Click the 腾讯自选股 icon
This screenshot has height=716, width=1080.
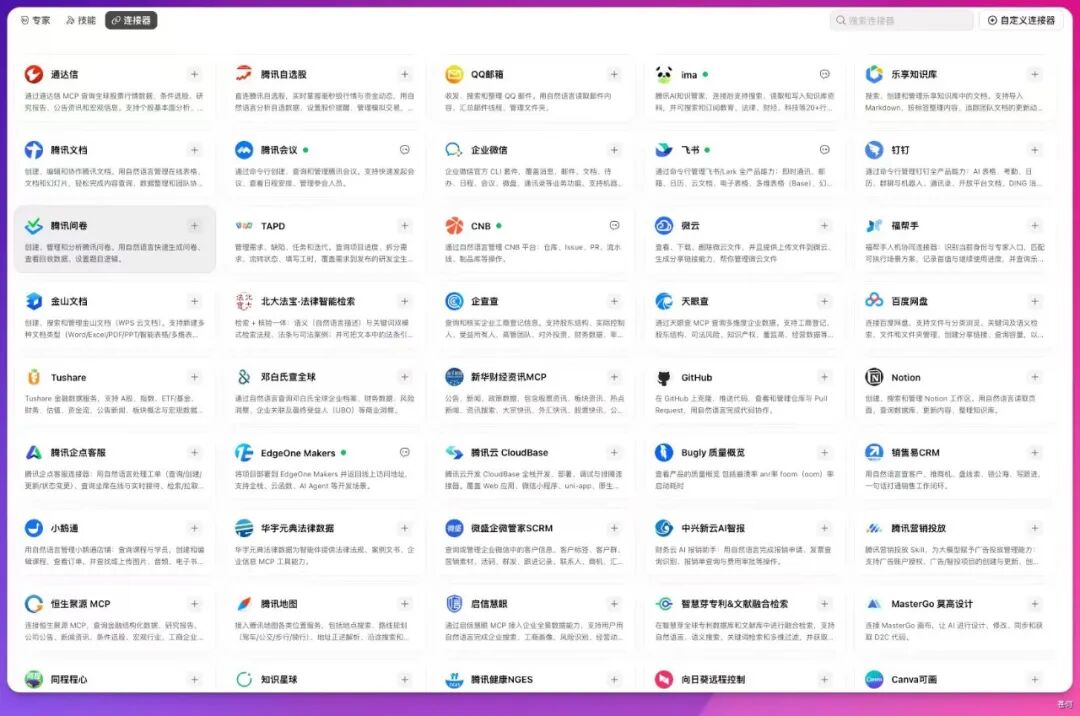pyautogui.click(x=244, y=74)
